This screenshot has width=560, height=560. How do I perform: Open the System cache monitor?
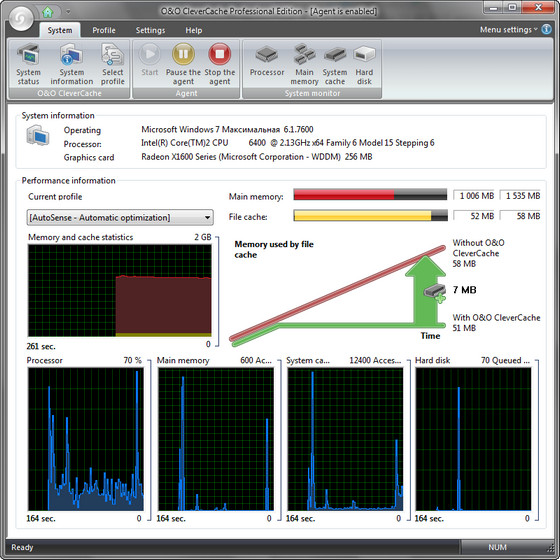click(x=335, y=65)
